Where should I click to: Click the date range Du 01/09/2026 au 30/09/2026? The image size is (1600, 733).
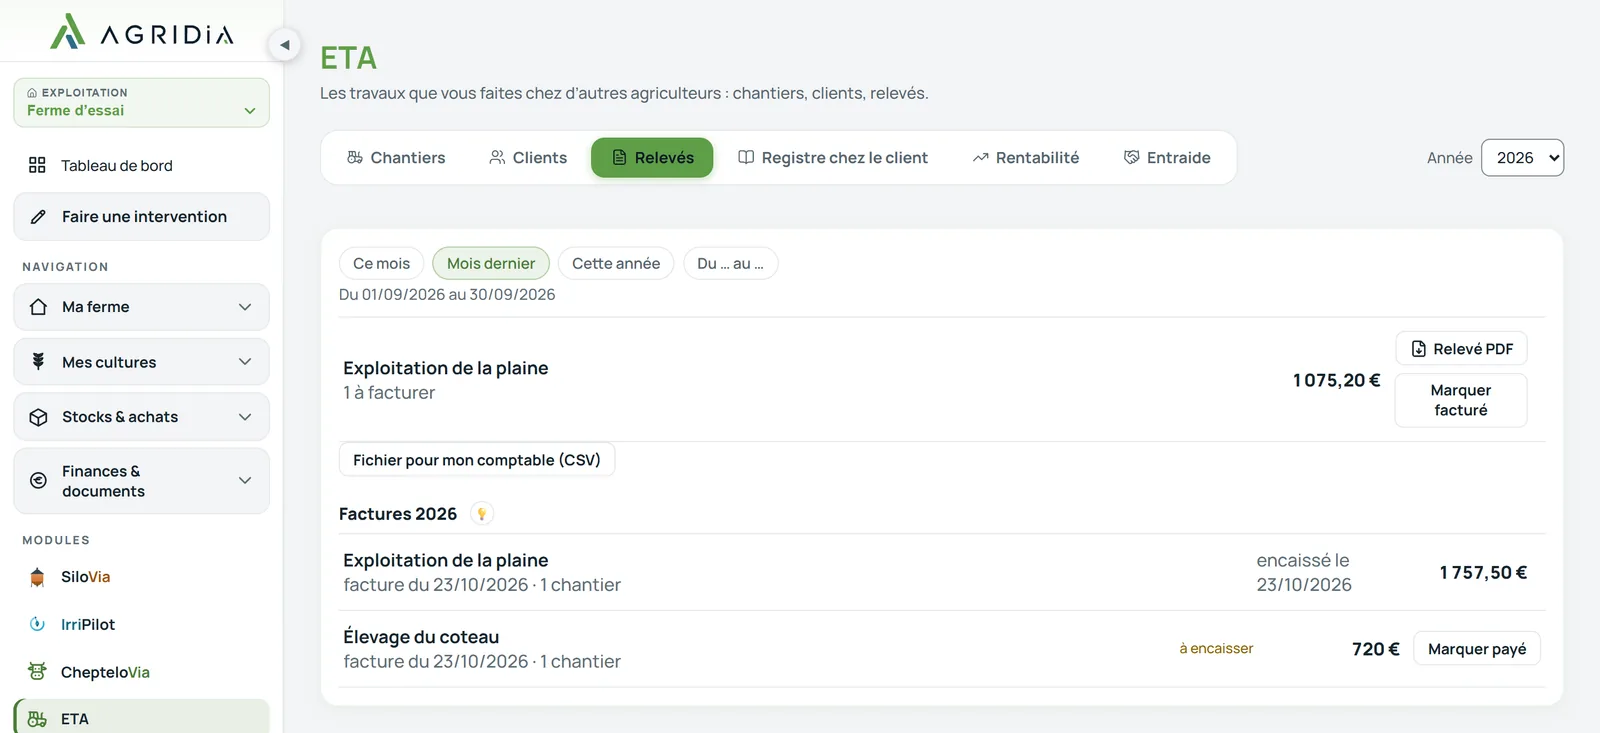pyautogui.click(x=447, y=295)
